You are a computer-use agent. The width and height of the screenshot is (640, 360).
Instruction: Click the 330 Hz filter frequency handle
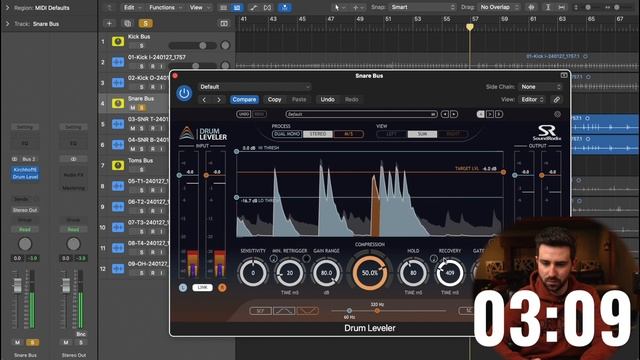[377, 311]
